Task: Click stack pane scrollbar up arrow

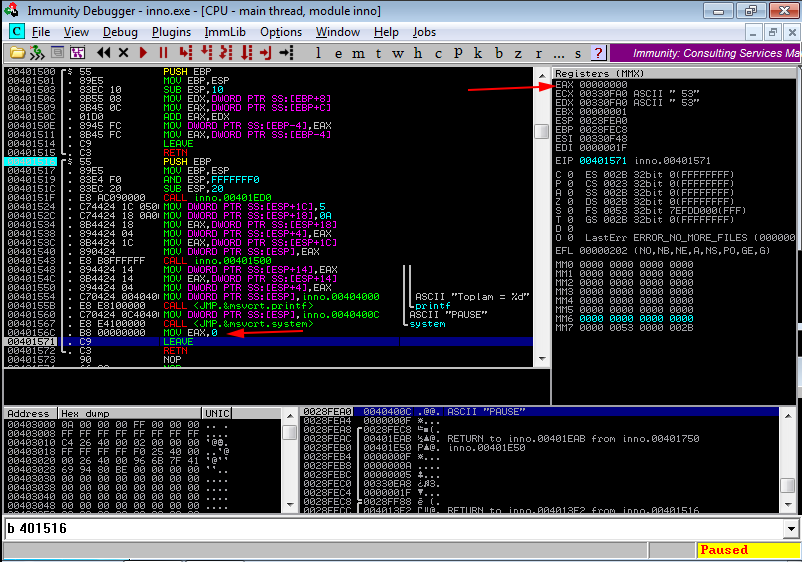Action: pos(788,416)
